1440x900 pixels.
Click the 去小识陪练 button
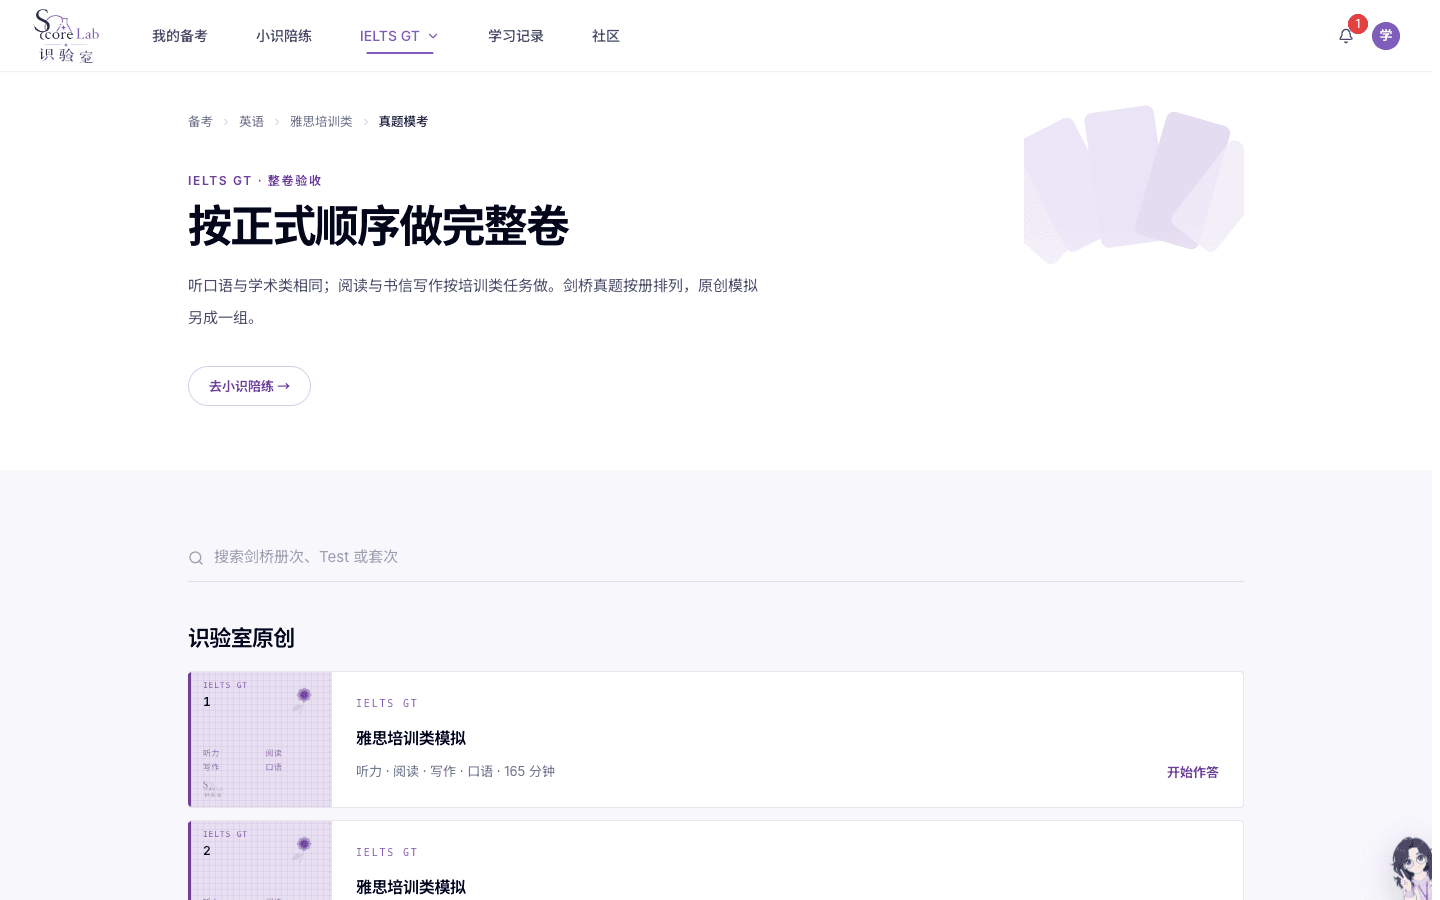point(249,386)
